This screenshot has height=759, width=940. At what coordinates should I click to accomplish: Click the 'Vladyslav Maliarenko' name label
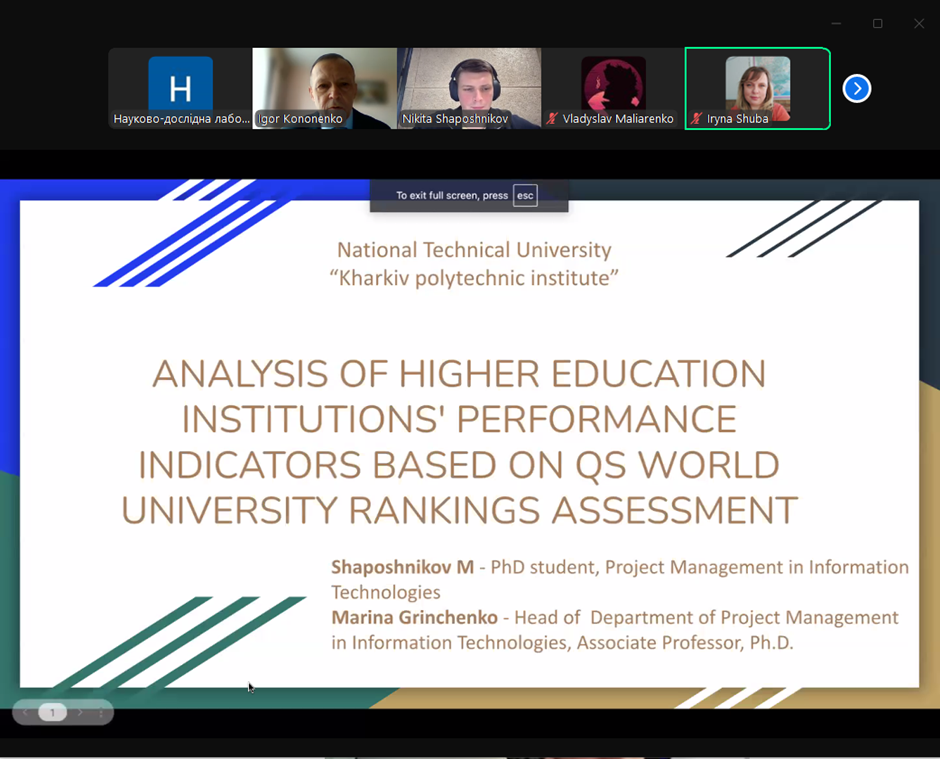(618, 119)
